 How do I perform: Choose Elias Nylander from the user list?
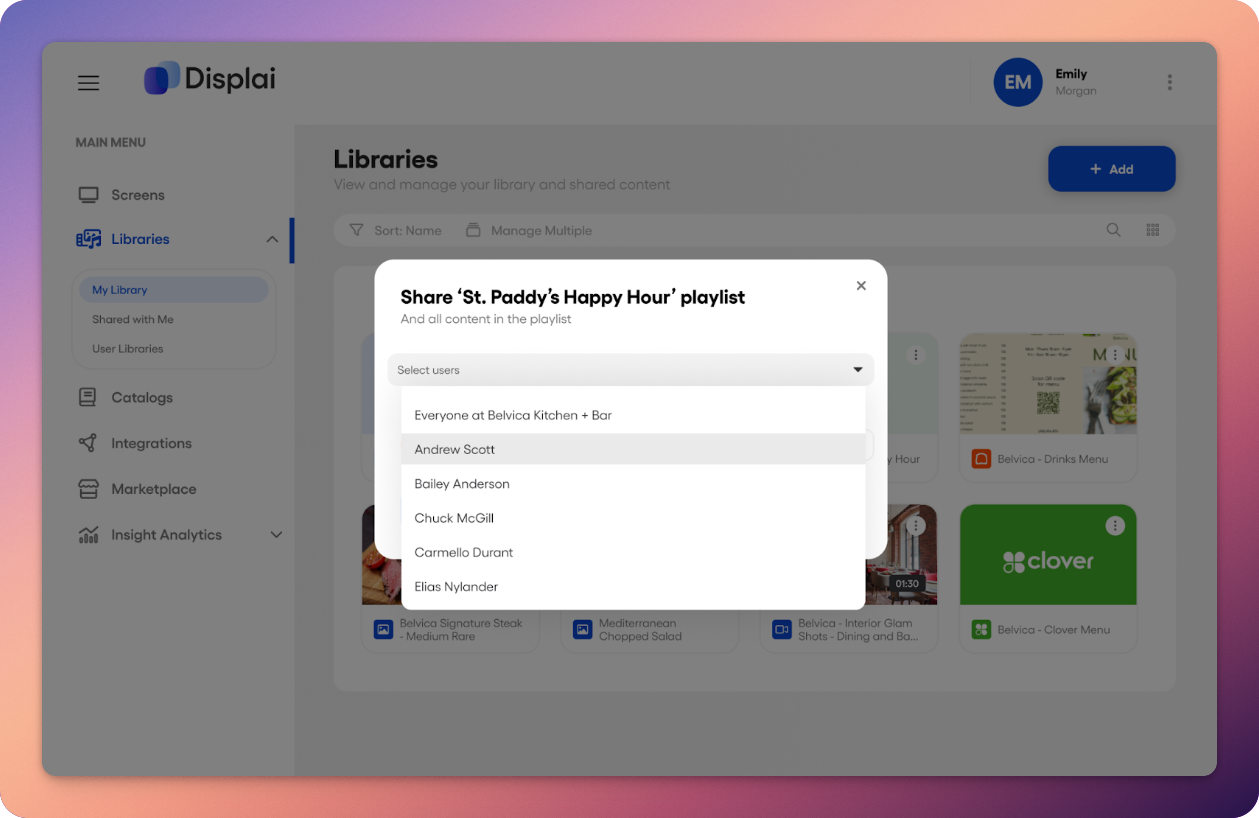coord(633,587)
